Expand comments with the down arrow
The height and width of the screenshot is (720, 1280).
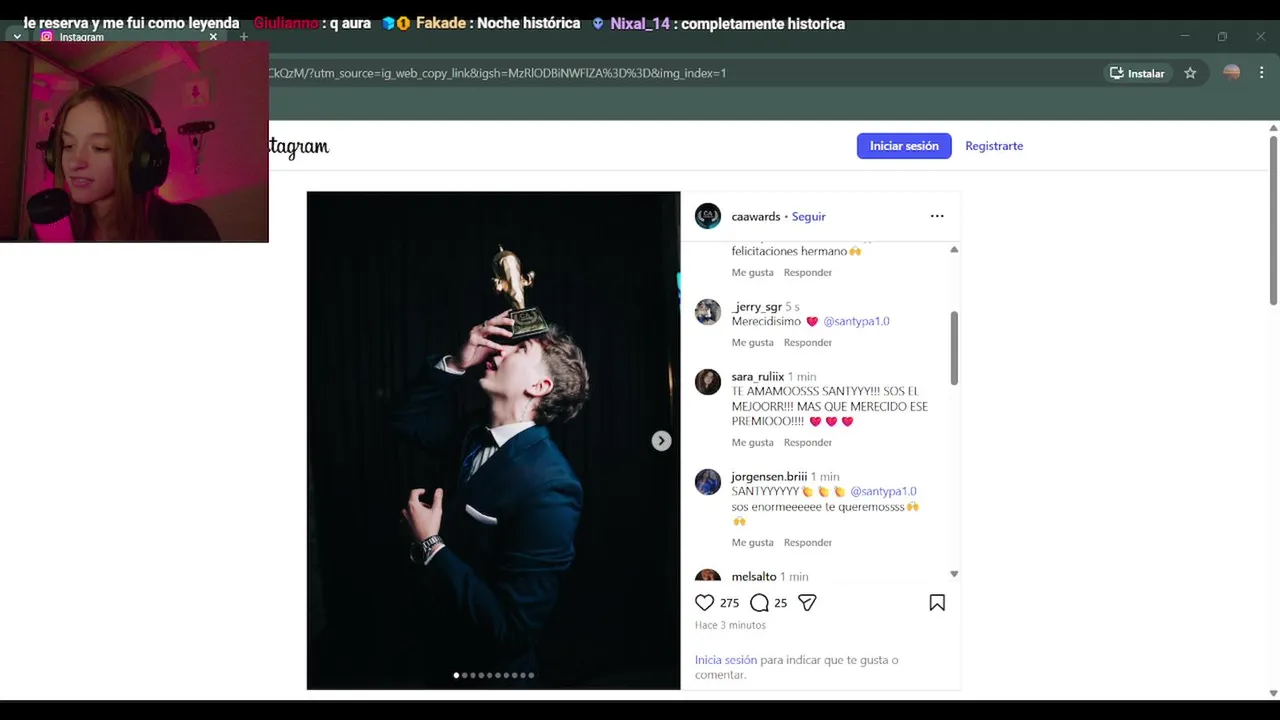954,574
